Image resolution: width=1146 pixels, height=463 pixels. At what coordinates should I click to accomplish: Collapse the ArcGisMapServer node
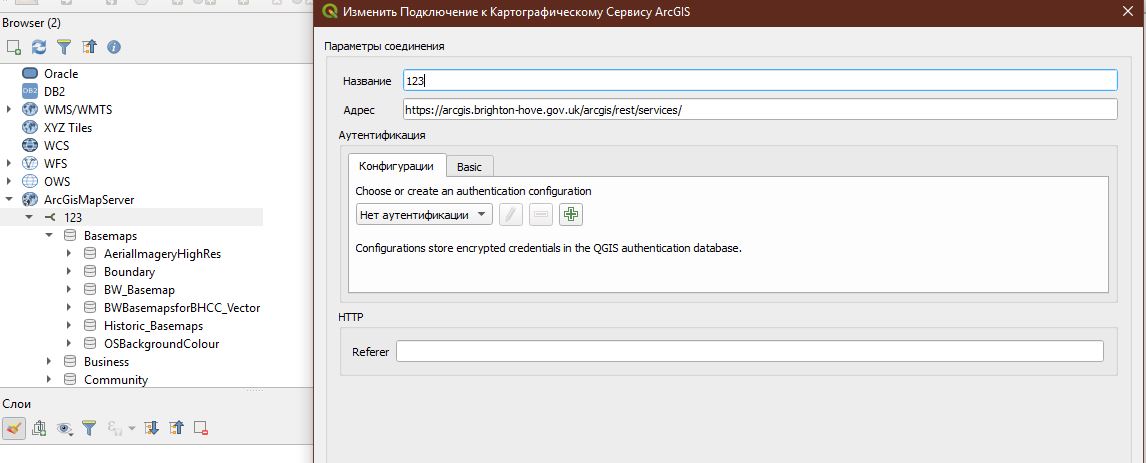coord(9,199)
